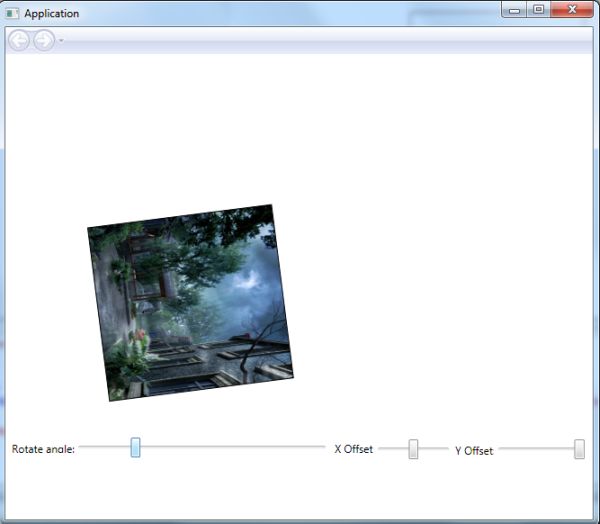Click the back navigation arrow button

[x=19, y=40]
